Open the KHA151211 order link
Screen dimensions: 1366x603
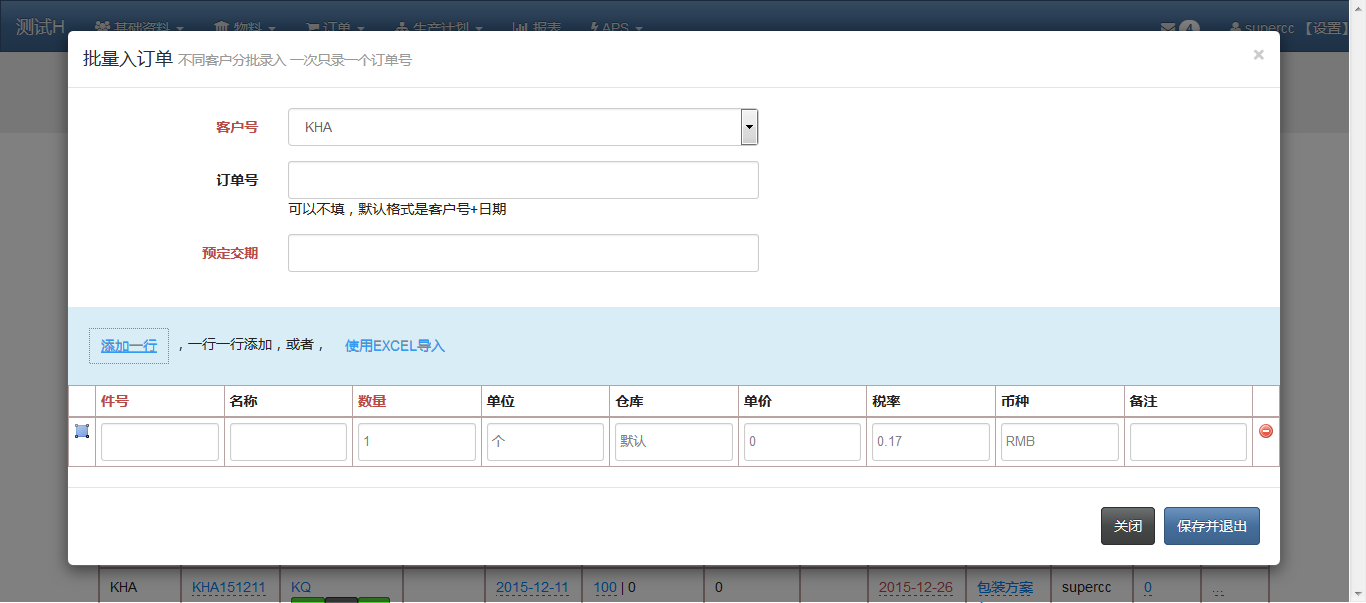[x=228, y=587]
